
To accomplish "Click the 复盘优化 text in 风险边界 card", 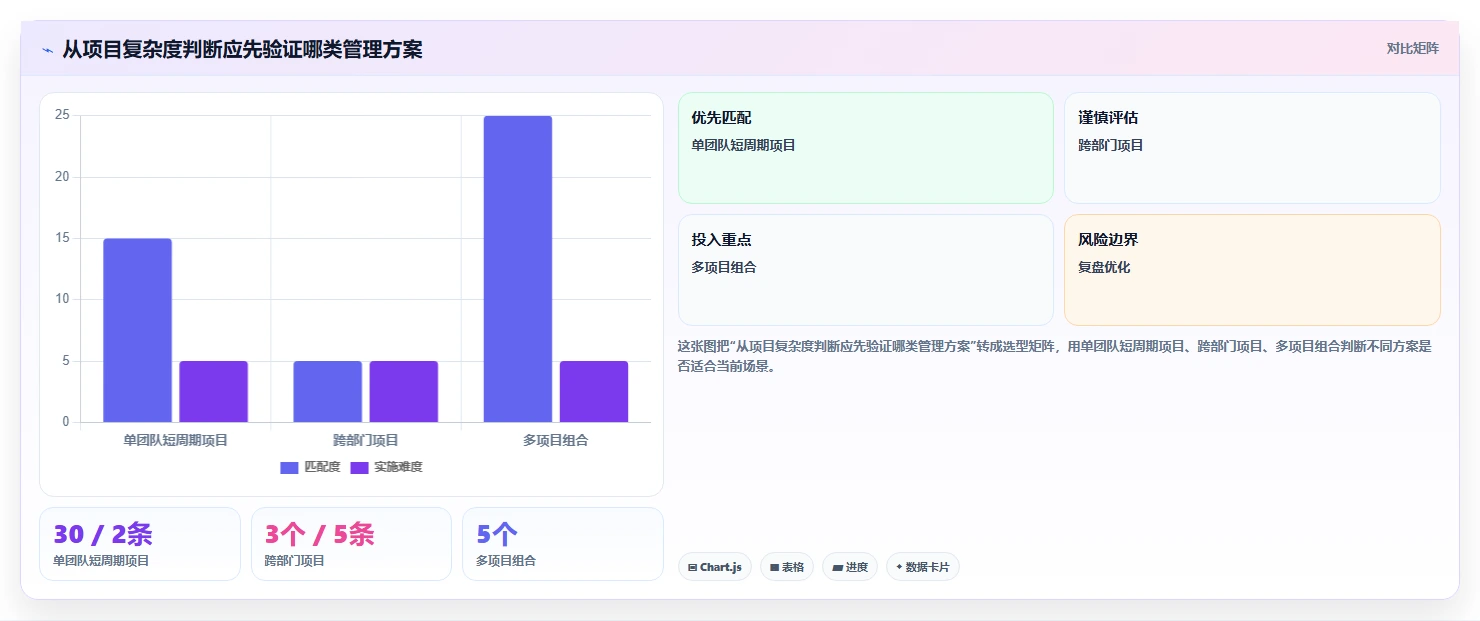I will (1104, 267).
